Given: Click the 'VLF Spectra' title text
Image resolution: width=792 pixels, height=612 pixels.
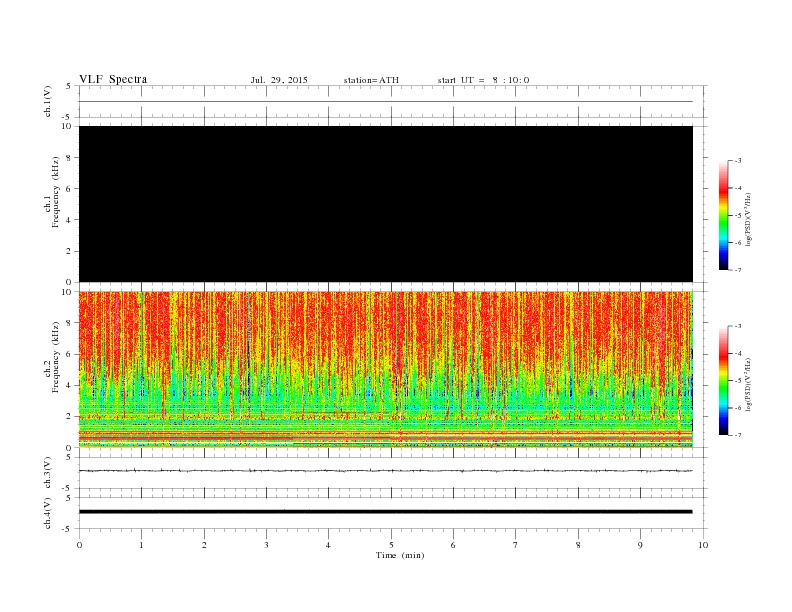Looking at the screenshot, I should [x=113, y=79].
